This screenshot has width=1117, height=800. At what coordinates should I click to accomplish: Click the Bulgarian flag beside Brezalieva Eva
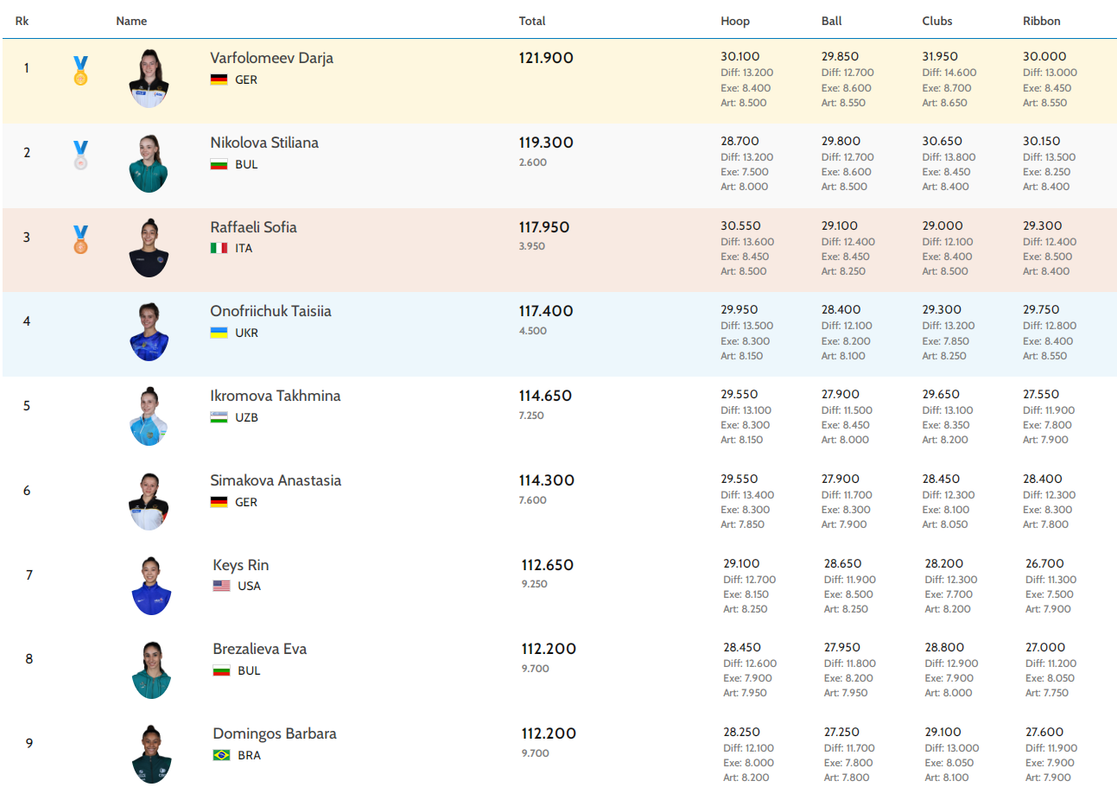(222, 670)
